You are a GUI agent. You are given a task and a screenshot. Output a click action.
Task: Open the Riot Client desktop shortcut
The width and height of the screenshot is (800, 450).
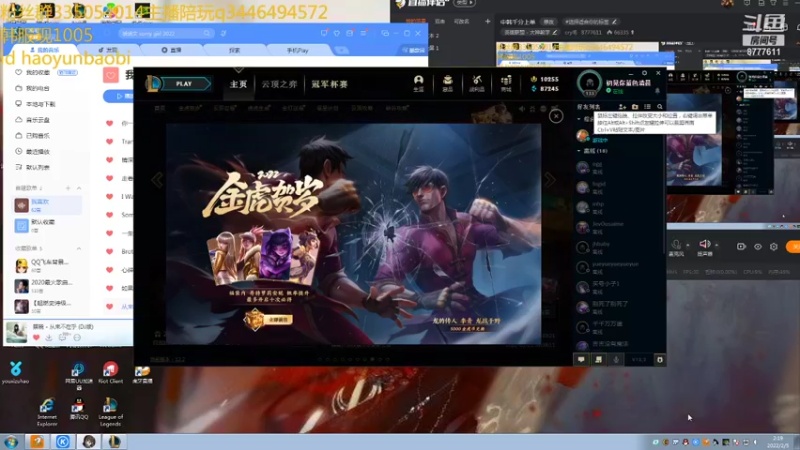point(110,372)
